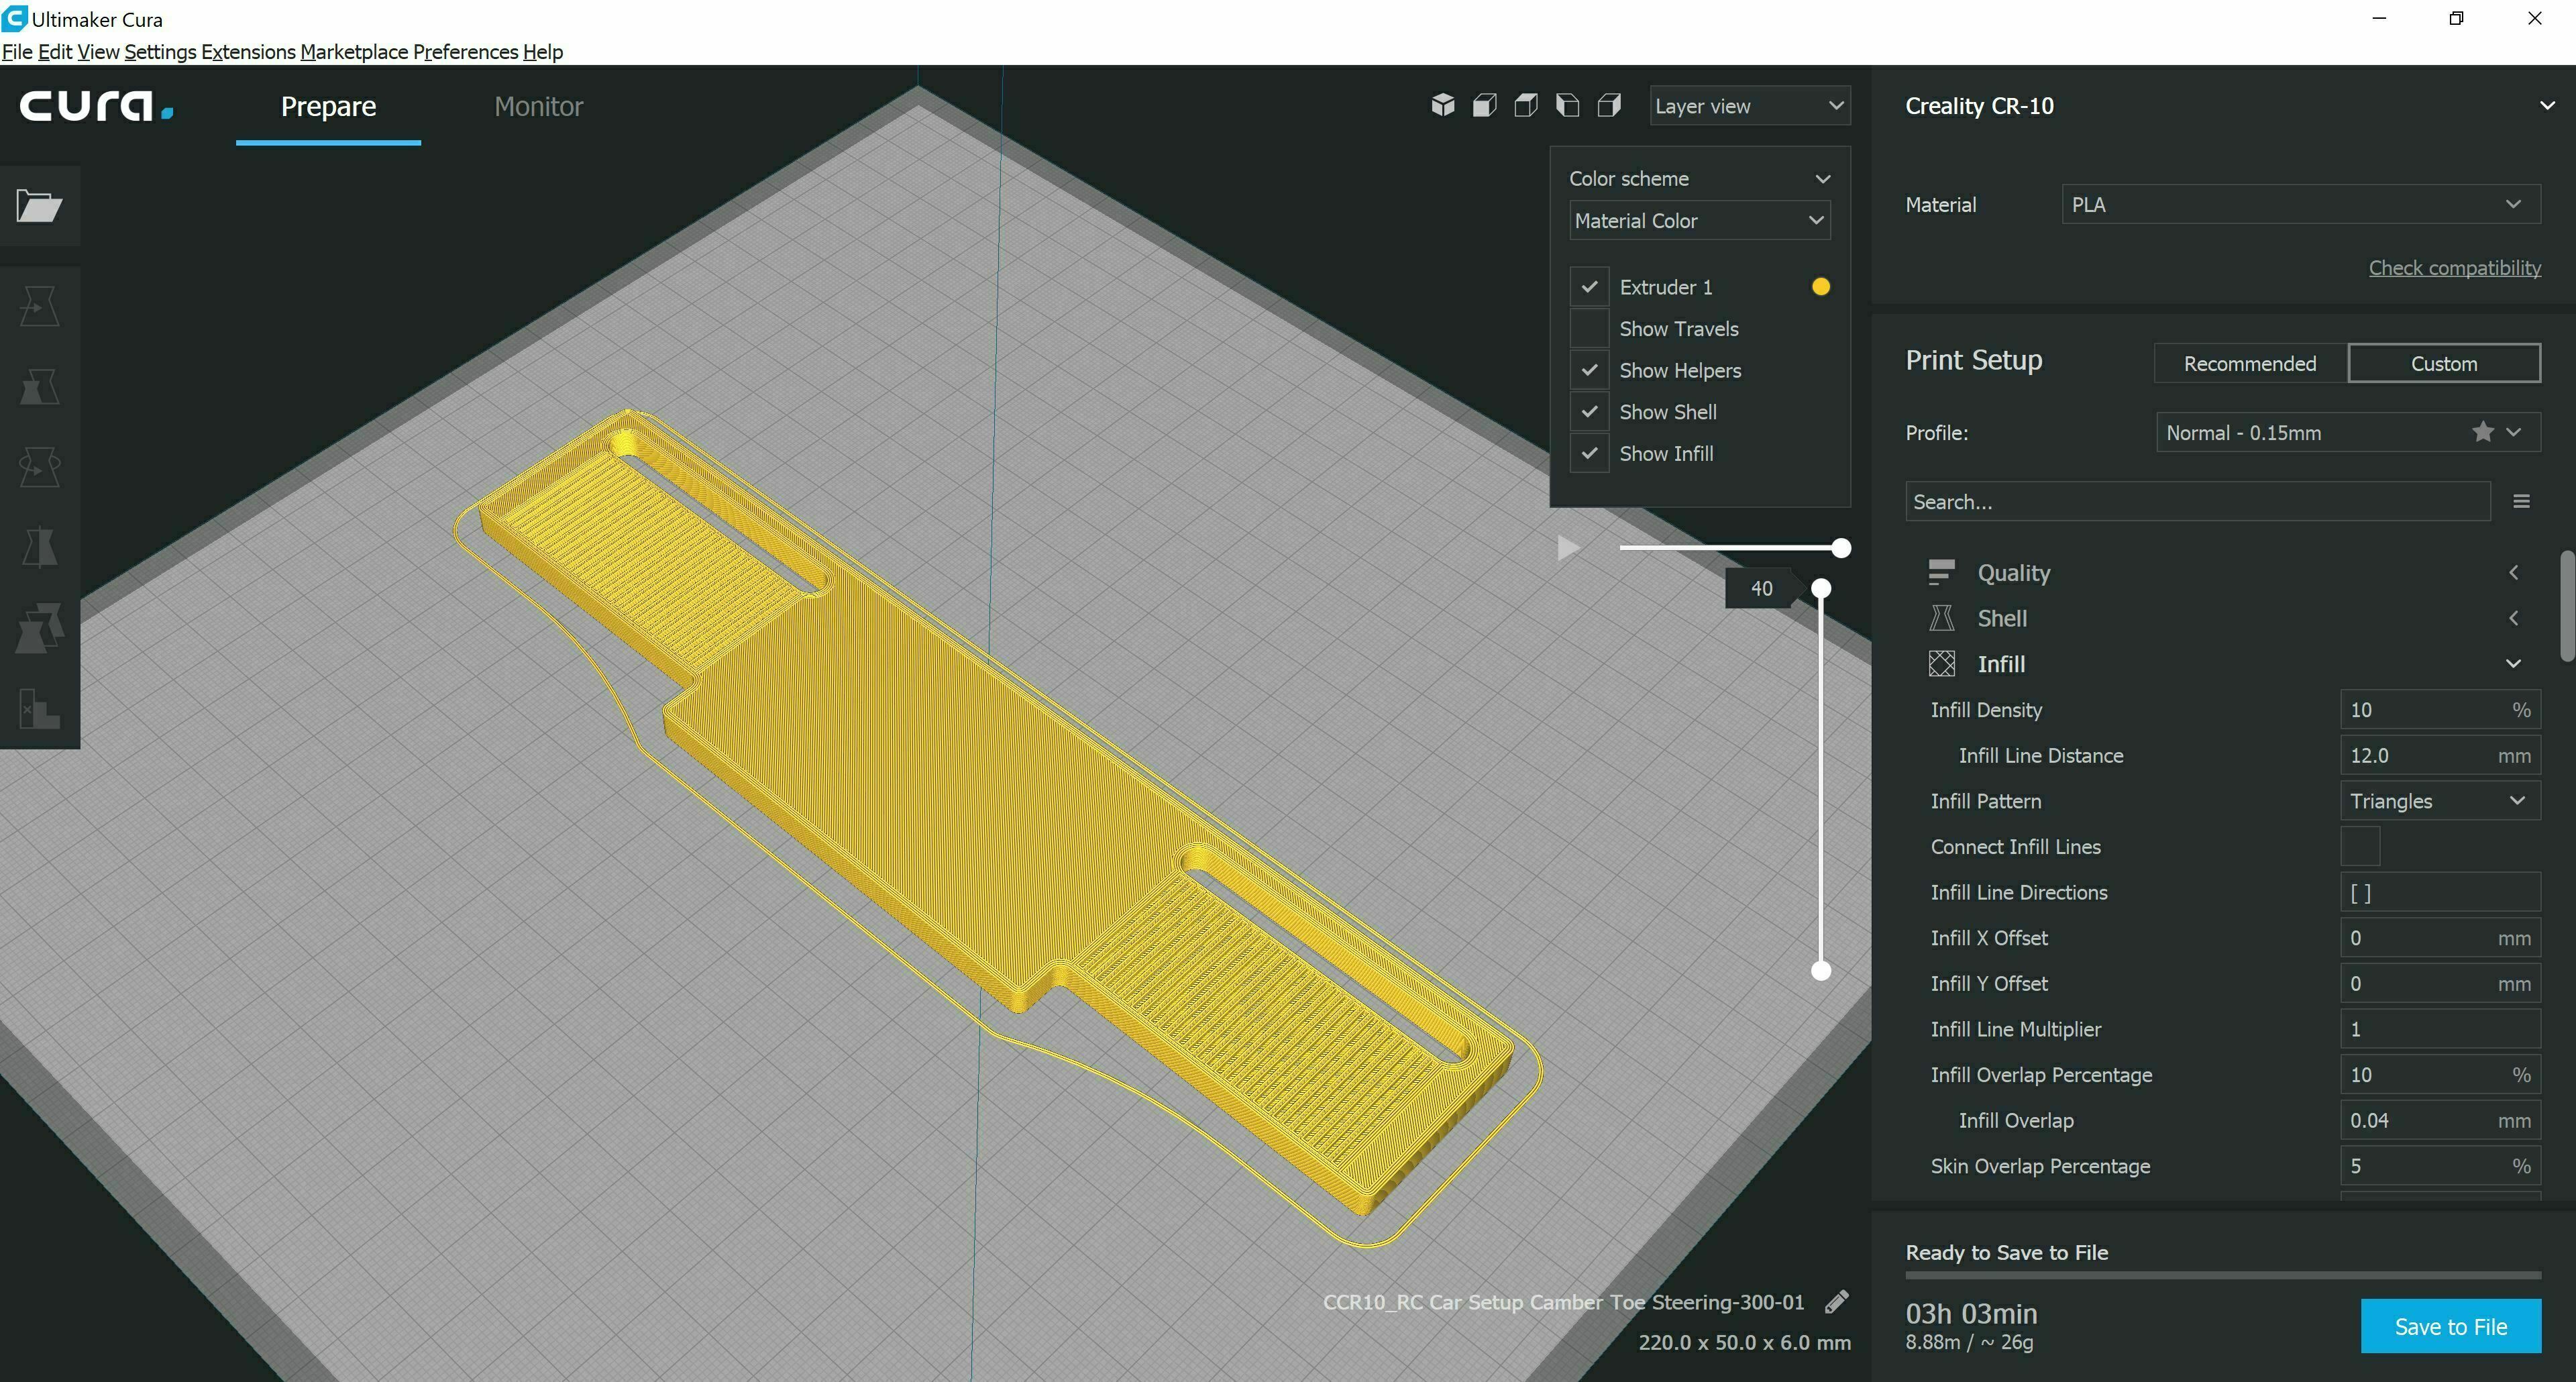Image resolution: width=2576 pixels, height=1382 pixels.
Task: Open the Layer view mode dropdown
Action: (1749, 106)
